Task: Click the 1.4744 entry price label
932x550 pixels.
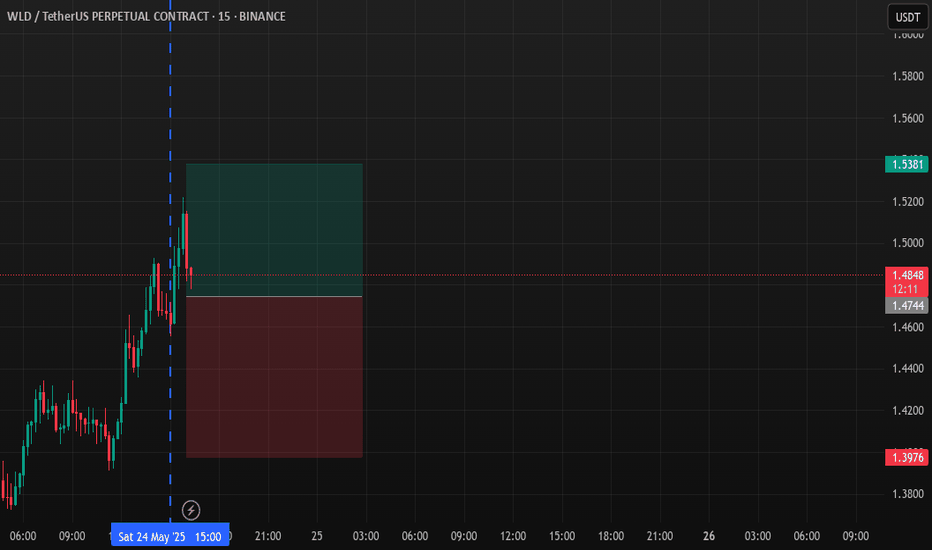Action: [x=906, y=306]
